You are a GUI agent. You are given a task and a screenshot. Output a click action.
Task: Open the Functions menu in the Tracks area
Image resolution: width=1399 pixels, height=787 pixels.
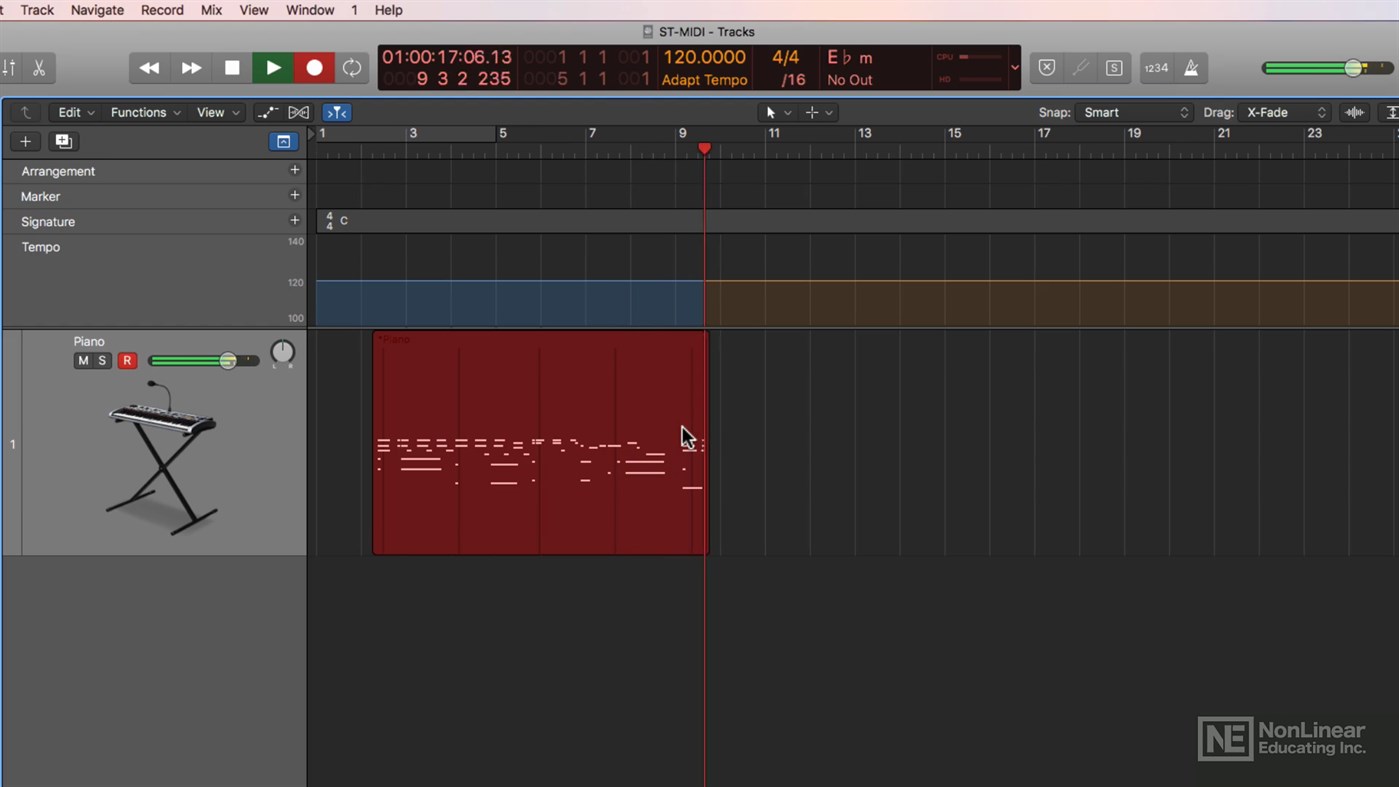138,112
